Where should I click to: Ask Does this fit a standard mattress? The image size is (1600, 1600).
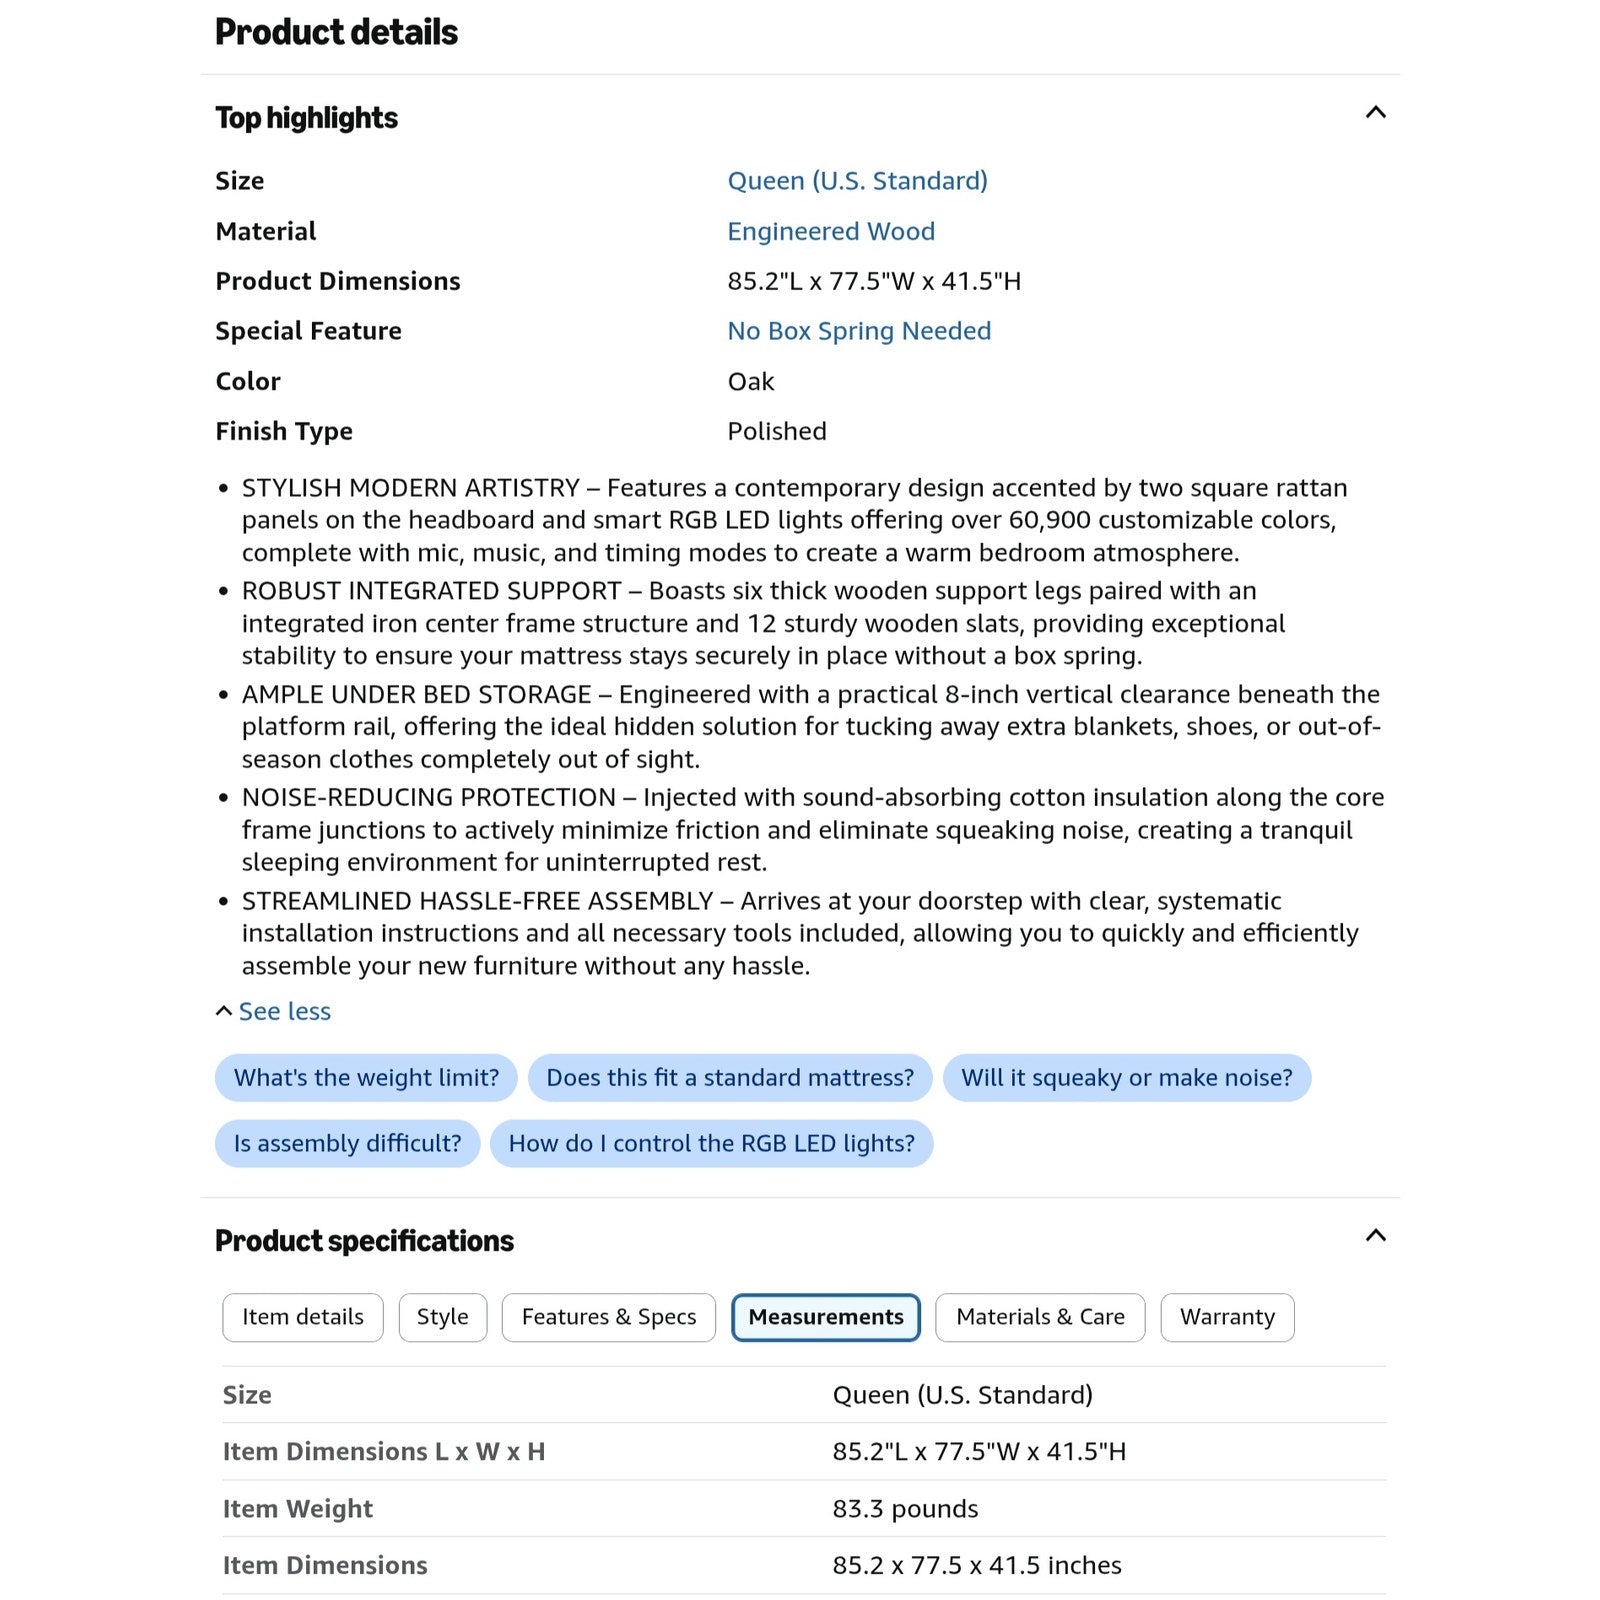[x=730, y=1077]
